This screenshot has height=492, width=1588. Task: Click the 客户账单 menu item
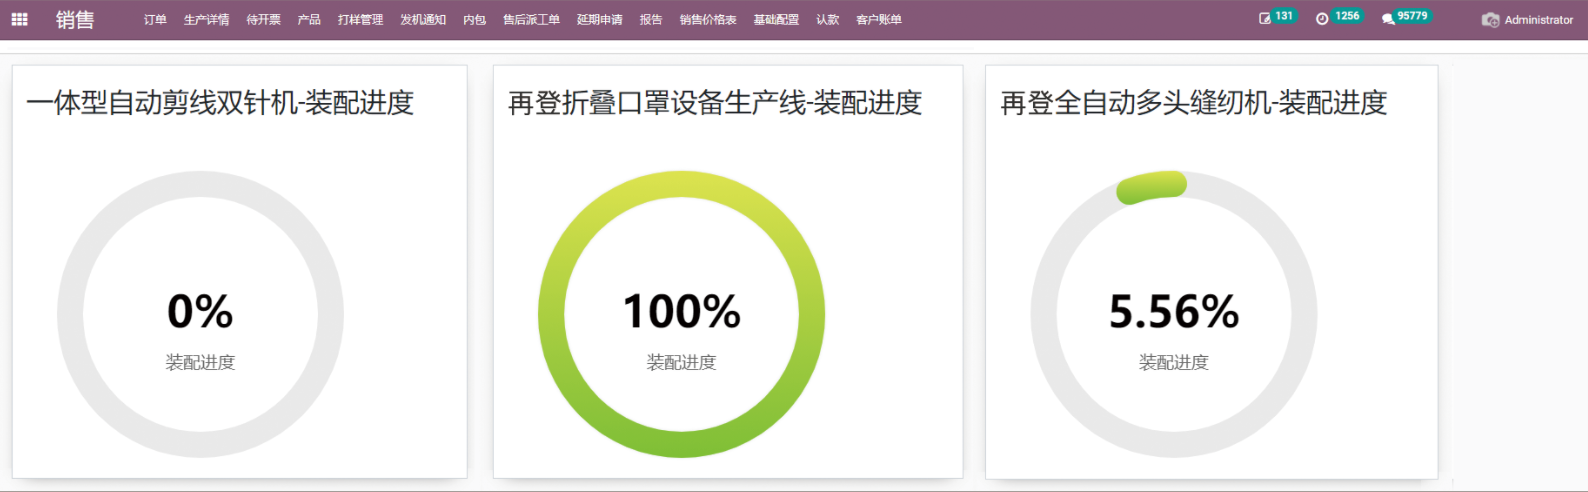(879, 20)
